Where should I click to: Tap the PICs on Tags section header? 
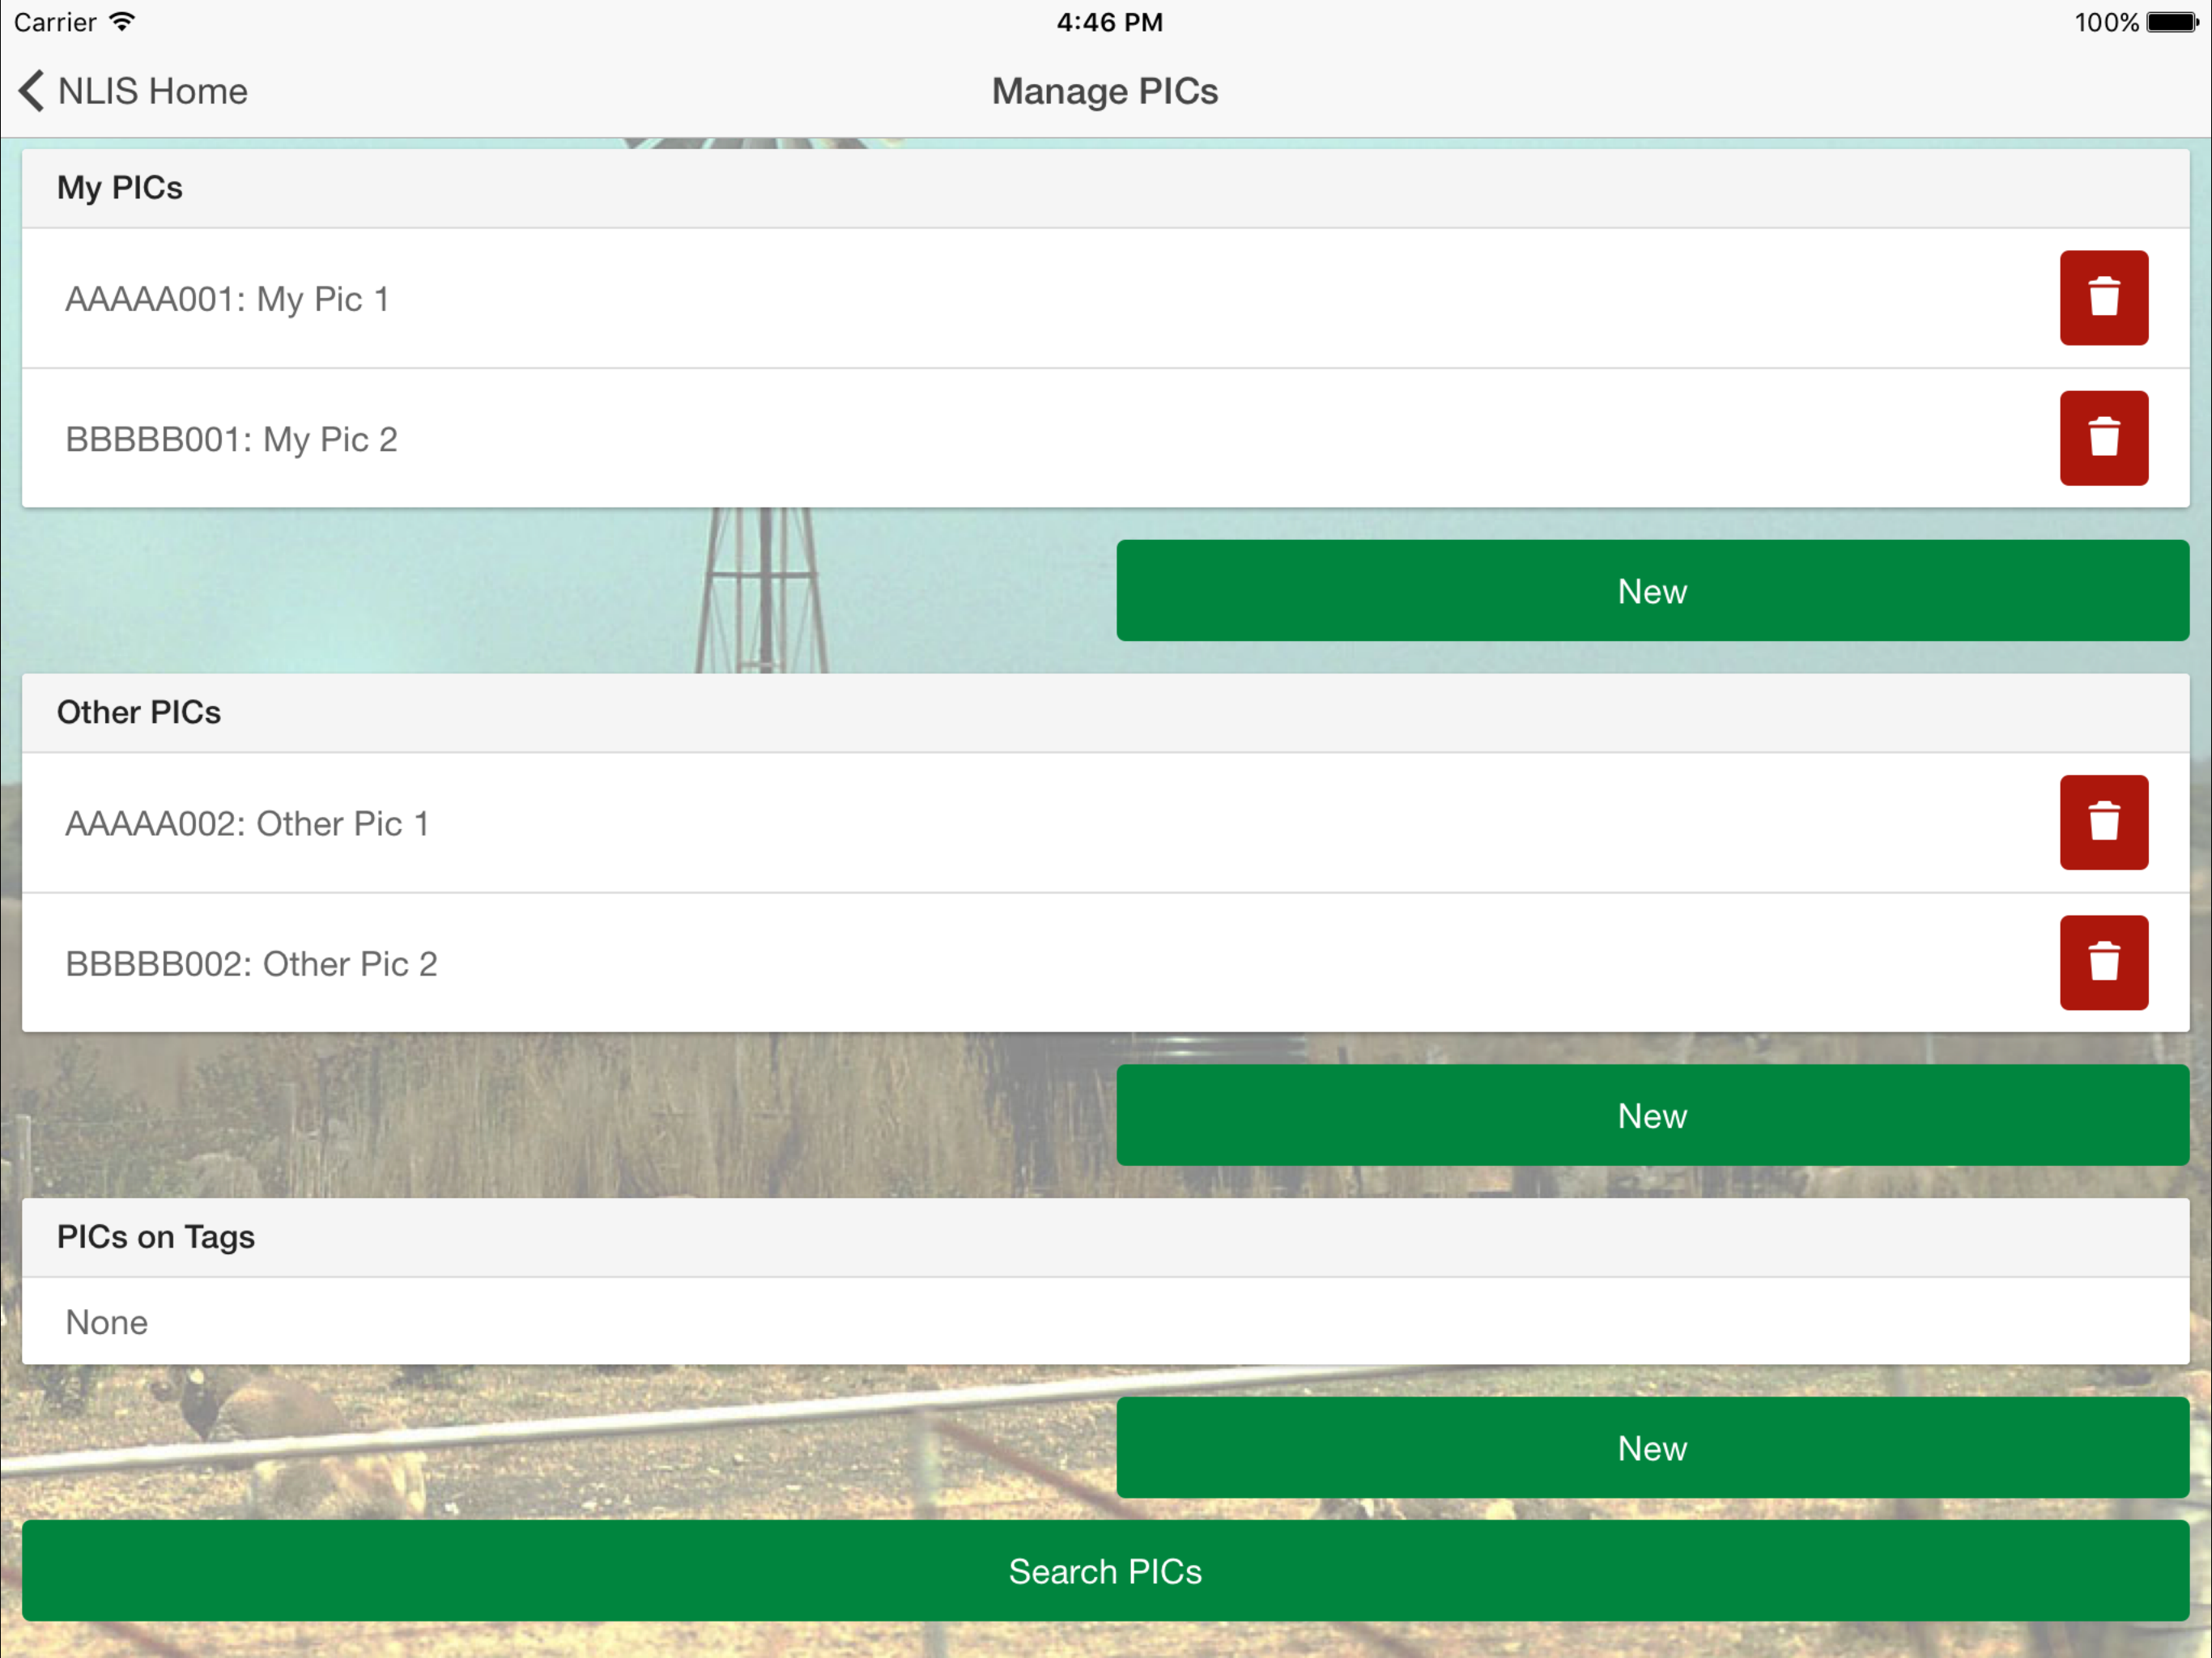click(1105, 1237)
